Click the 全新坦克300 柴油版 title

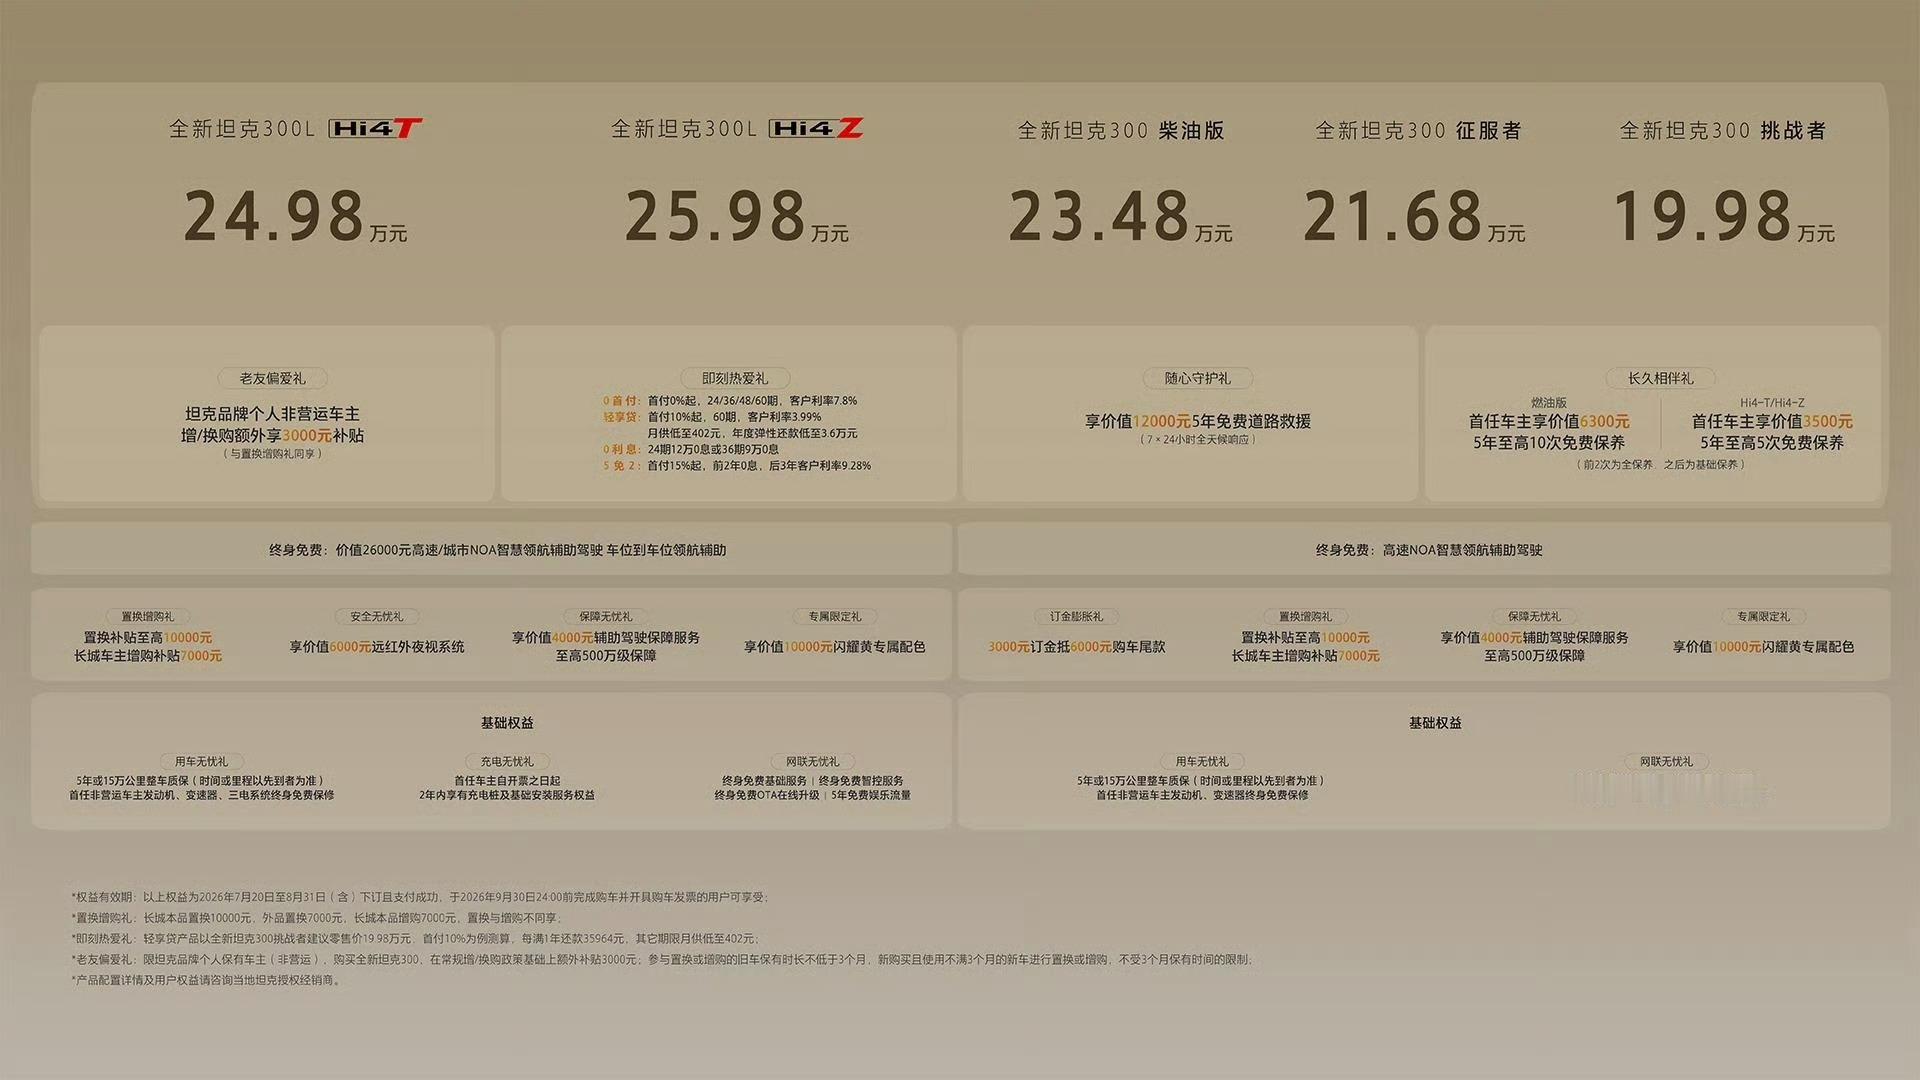click(x=1121, y=131)
